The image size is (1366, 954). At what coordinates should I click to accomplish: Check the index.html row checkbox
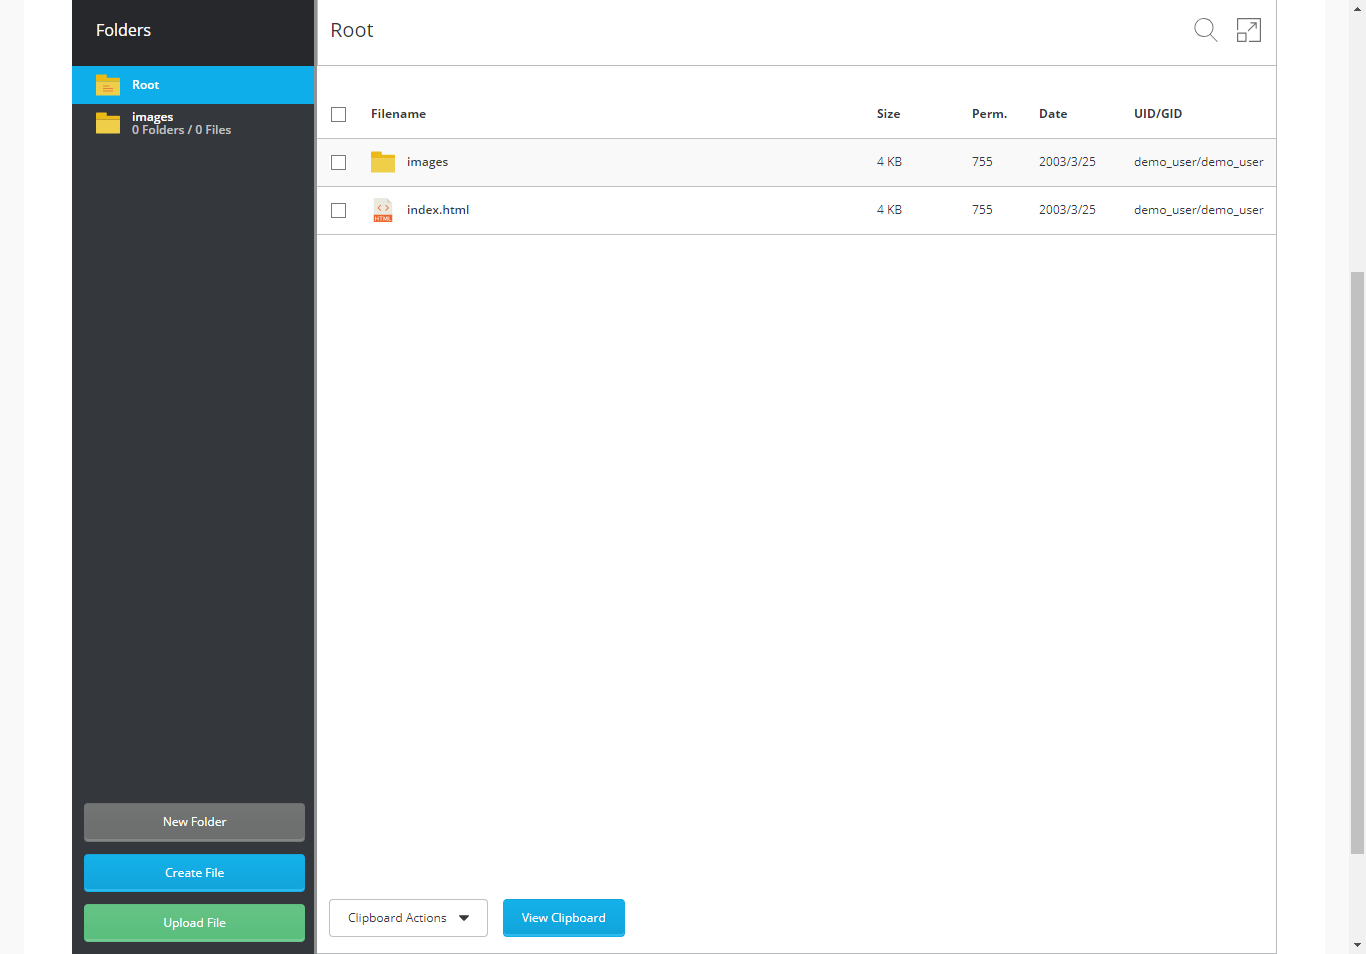(x=339, y=211)
